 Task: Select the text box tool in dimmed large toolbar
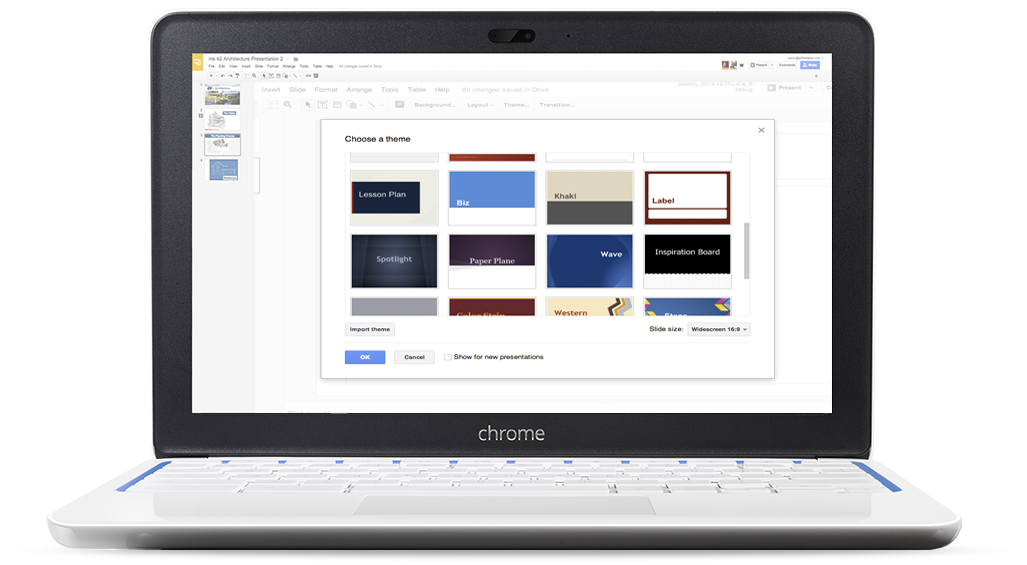click(322, 105)
